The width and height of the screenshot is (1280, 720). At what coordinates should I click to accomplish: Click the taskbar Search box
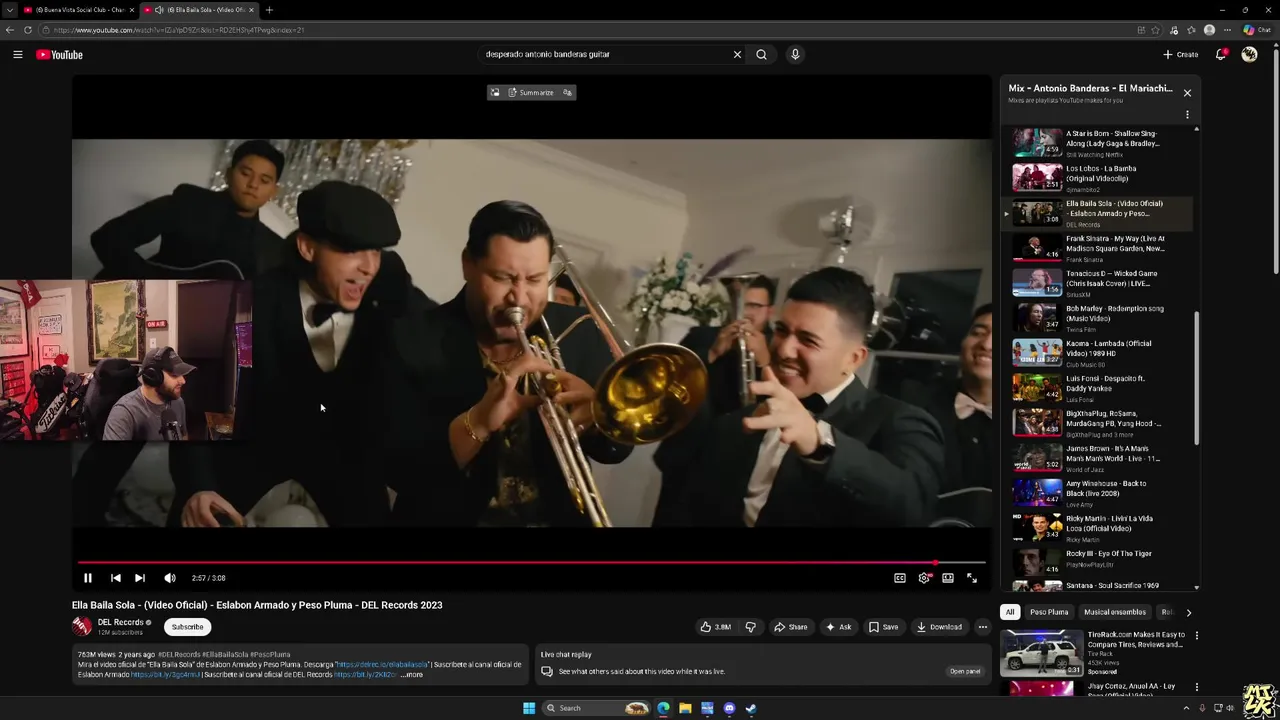click(x=596, y=708)
